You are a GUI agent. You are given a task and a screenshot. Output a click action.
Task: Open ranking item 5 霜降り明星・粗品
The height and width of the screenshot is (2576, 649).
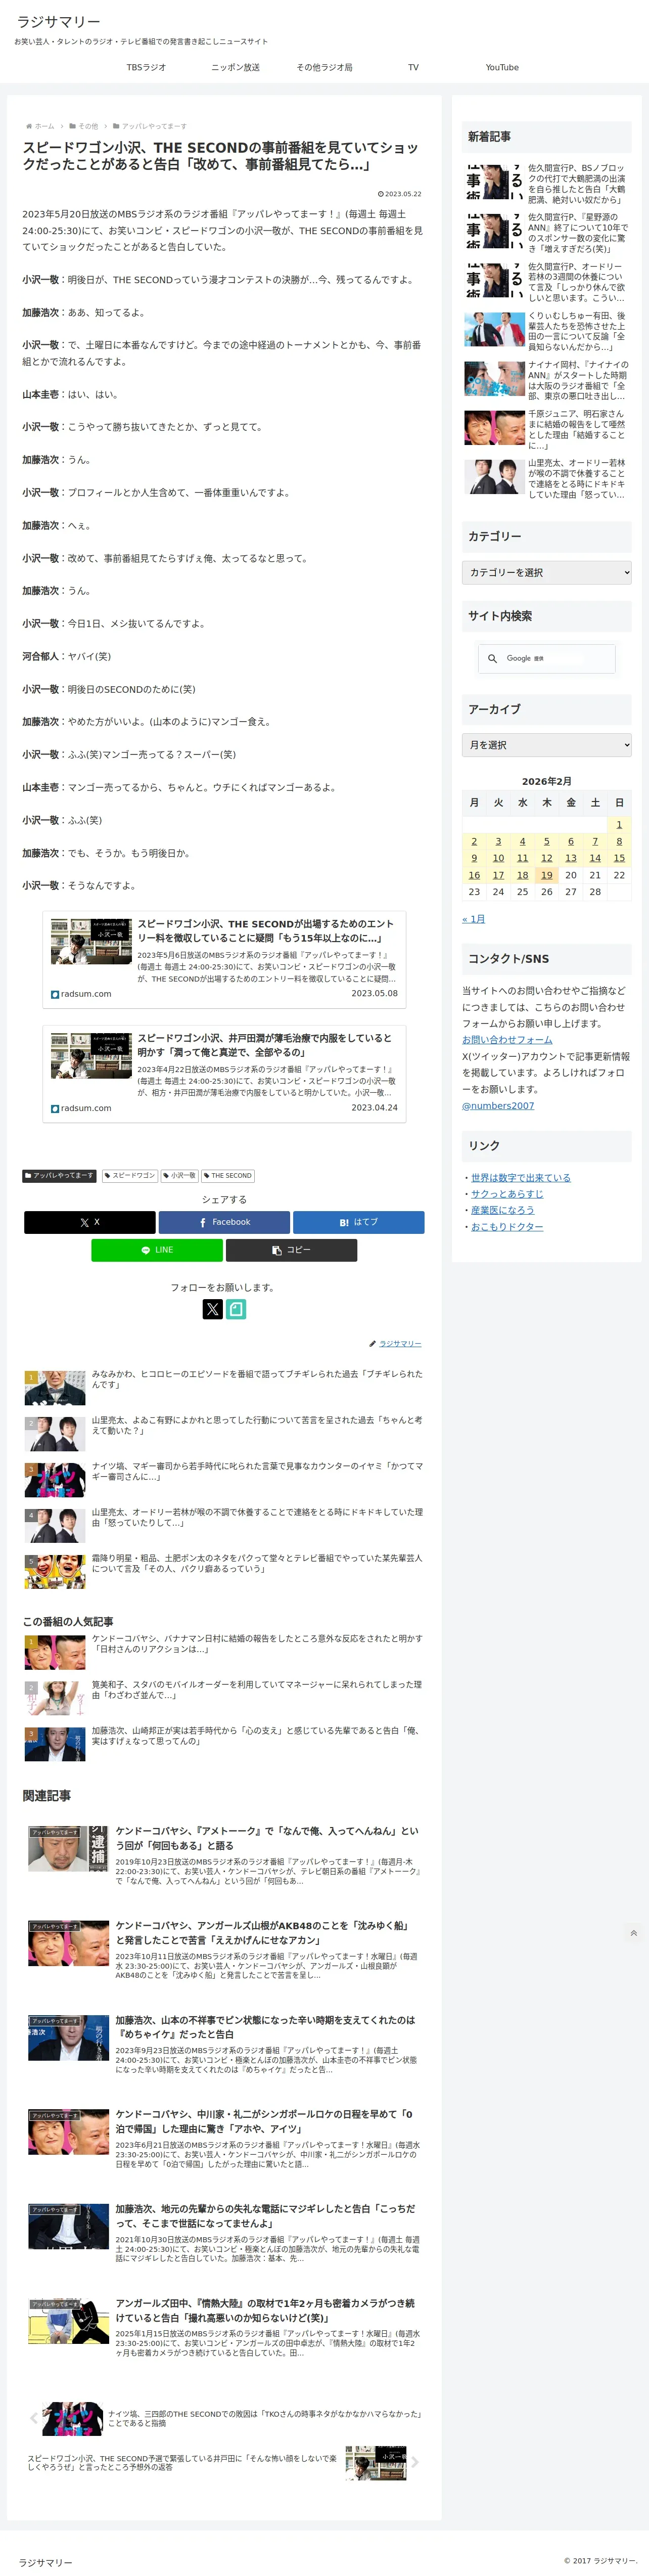[x=224, y=1571]
